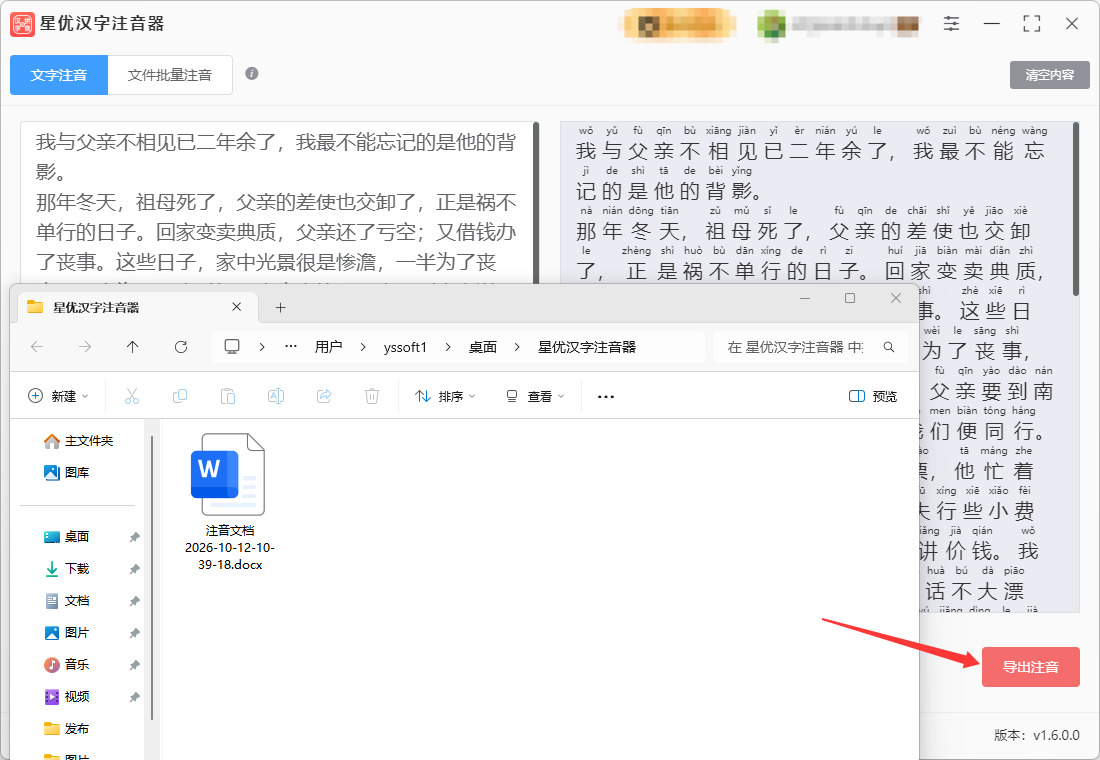Select the 注音文档 2026-10-12-10-39-18.docx file

(229, 501)
